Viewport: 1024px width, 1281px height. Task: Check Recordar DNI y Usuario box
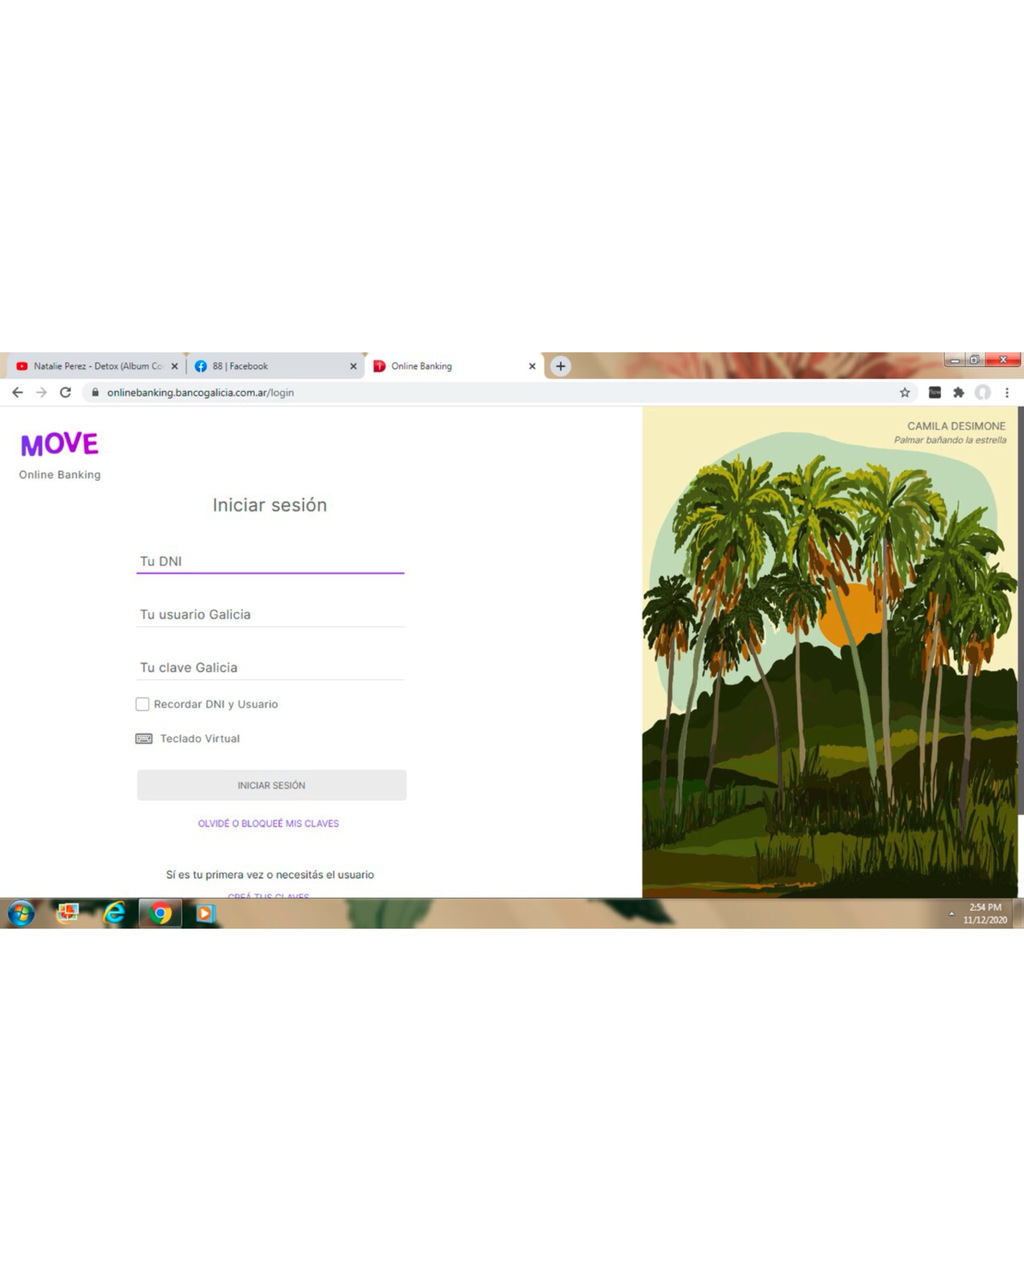click(142, 704)
